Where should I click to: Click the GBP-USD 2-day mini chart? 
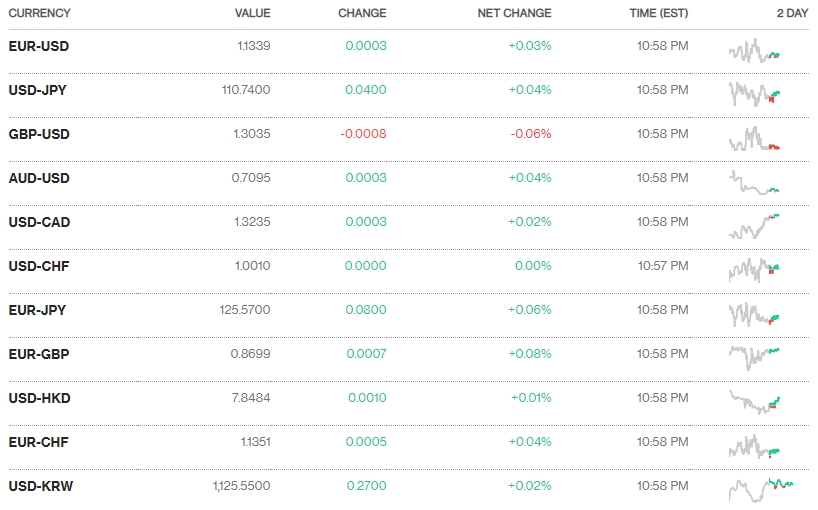tap(755, 139)
